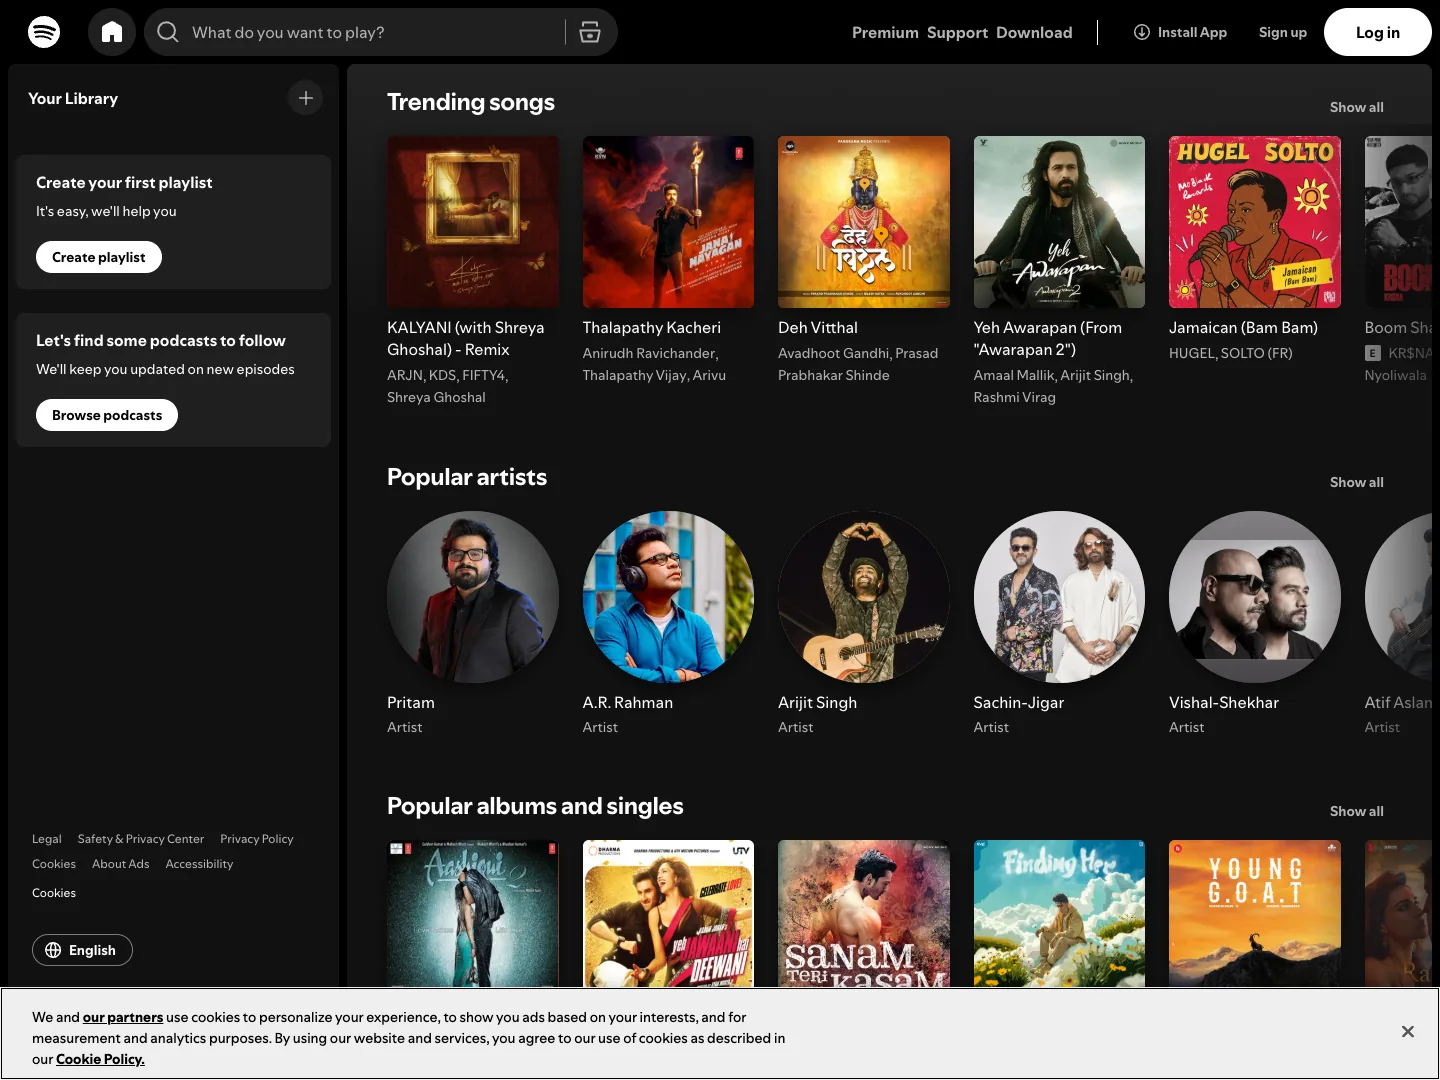Open Pritam artist photo

pos(473,597)
